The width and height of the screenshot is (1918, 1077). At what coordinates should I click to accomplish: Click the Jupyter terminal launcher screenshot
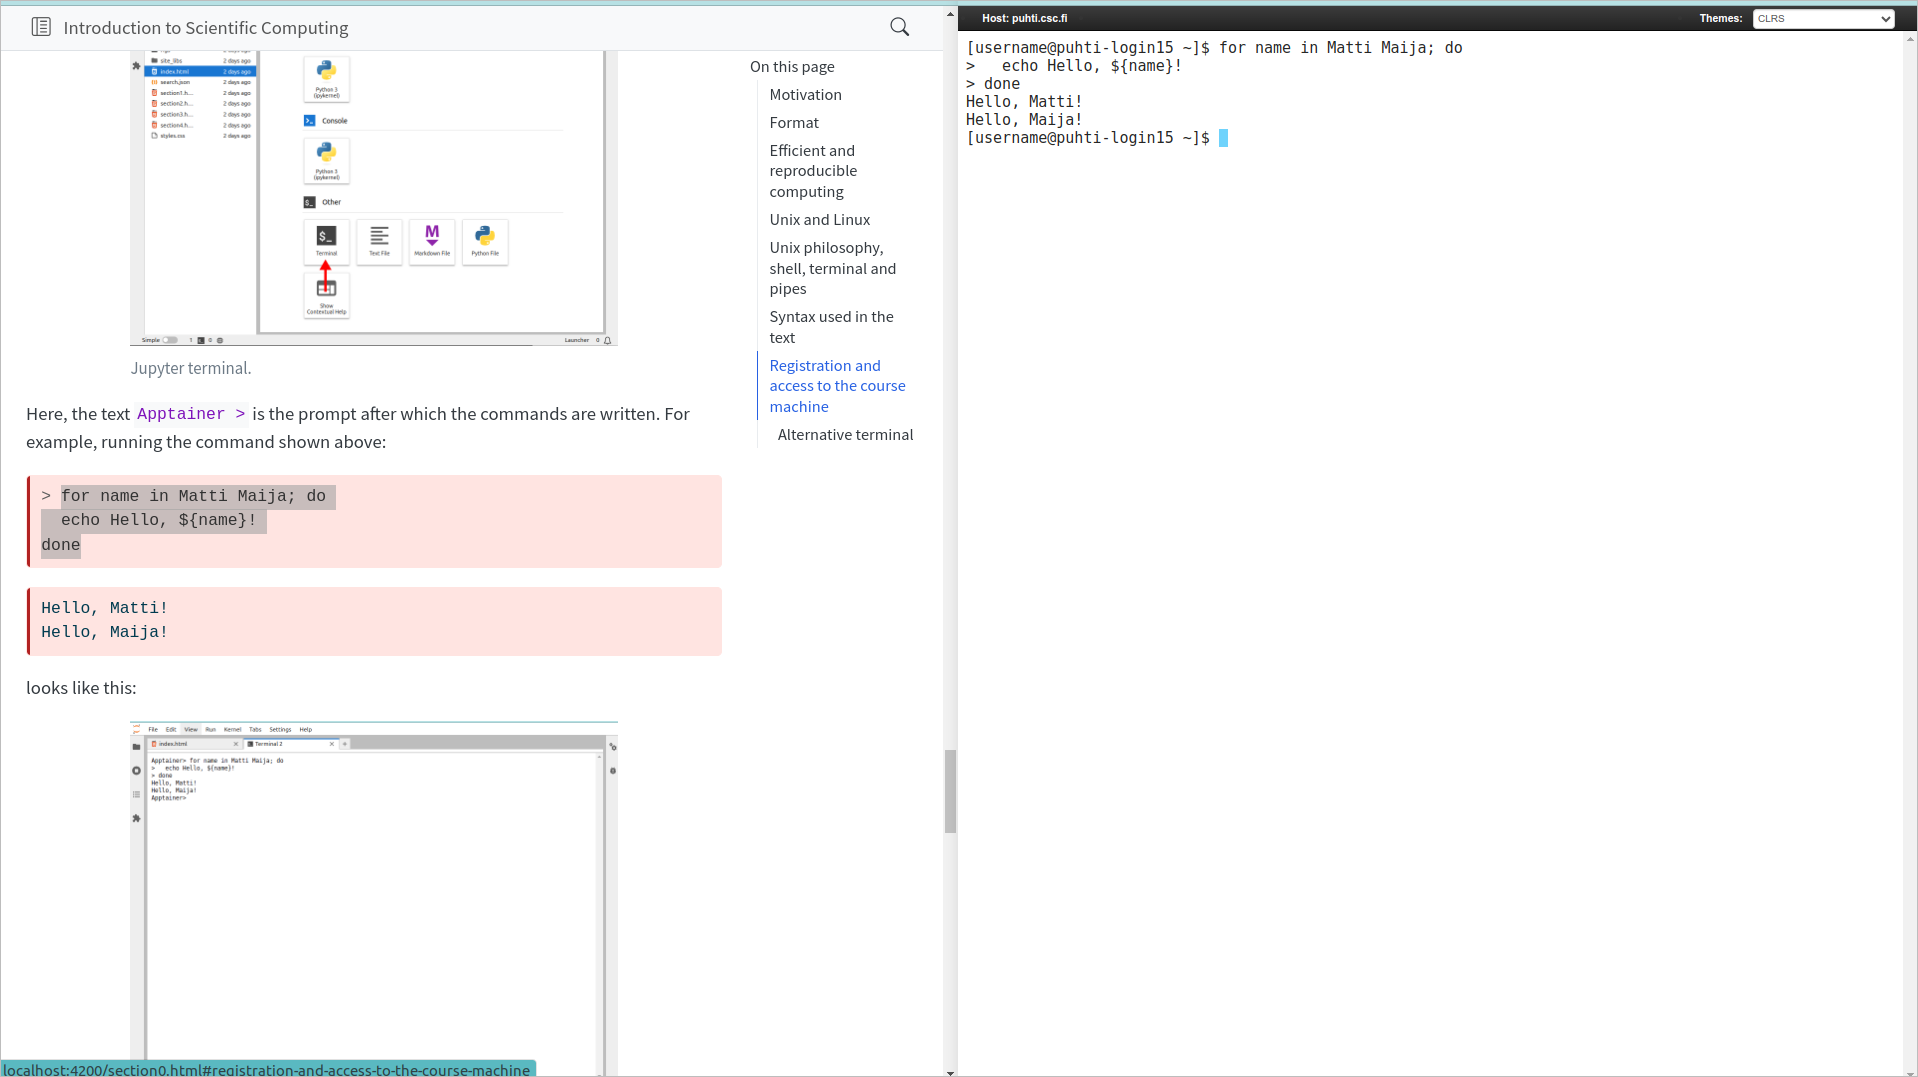tap(374, 198)
